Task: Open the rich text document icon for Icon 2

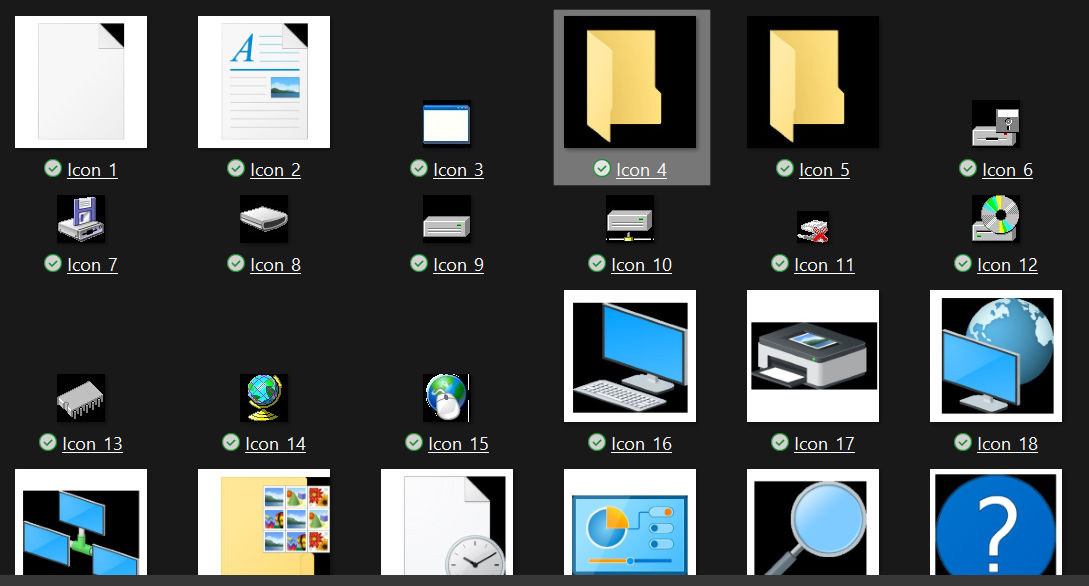Action: [263, 81]
